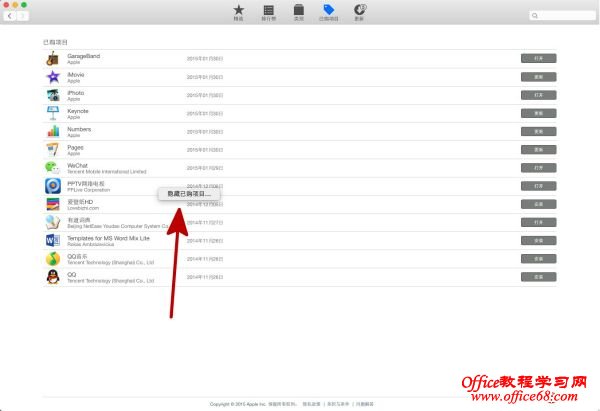The width and height of the screenshot is (600, 411).
Task: Click the button in the Pages row
Action: click(x=538, y=150)
